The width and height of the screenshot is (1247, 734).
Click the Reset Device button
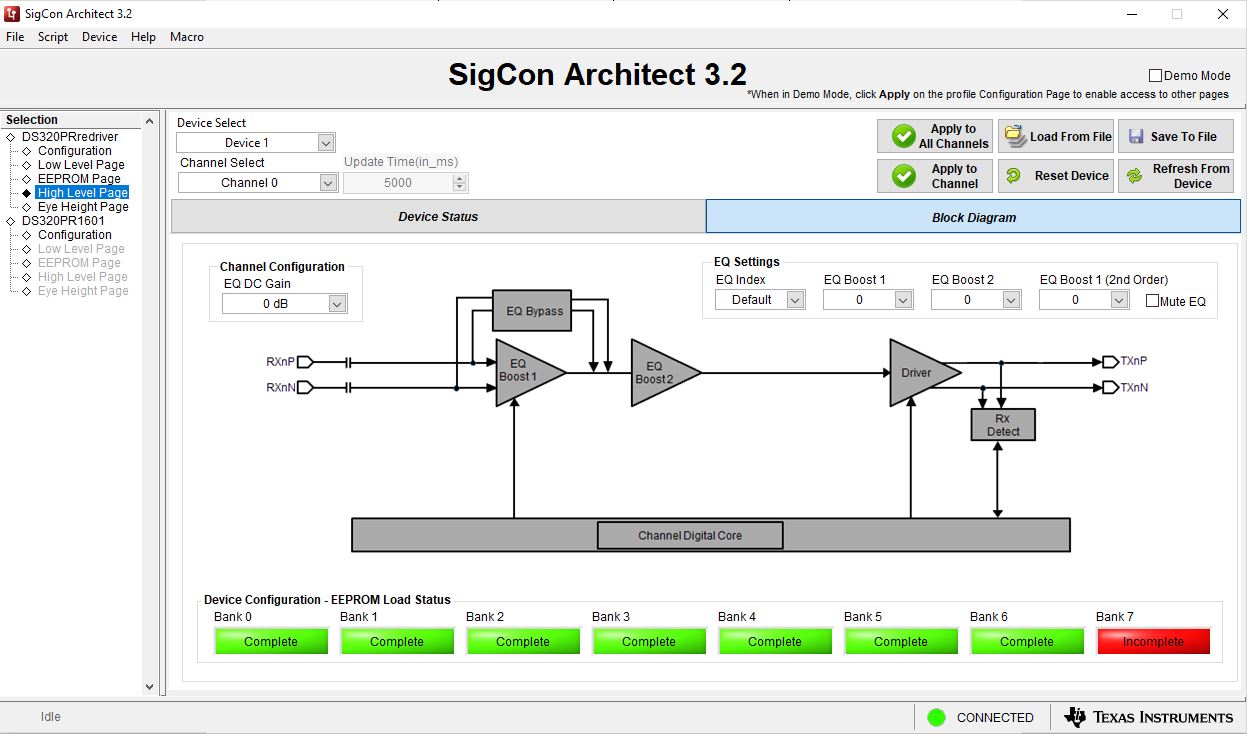pos(1056,176)
